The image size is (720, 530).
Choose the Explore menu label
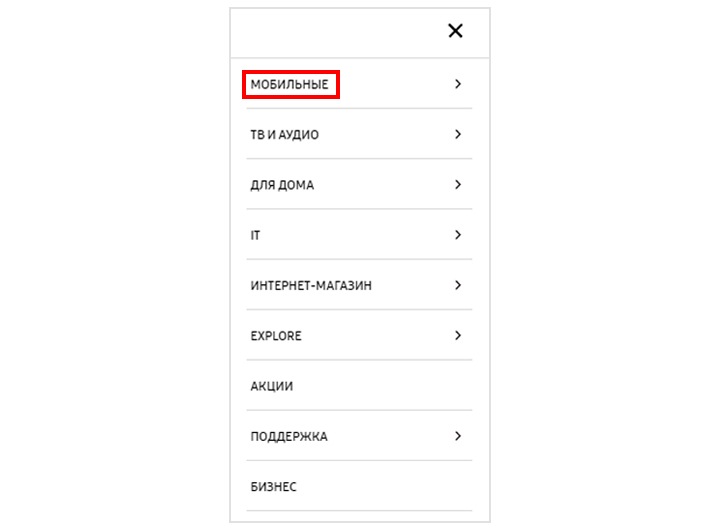click(276, 336)
